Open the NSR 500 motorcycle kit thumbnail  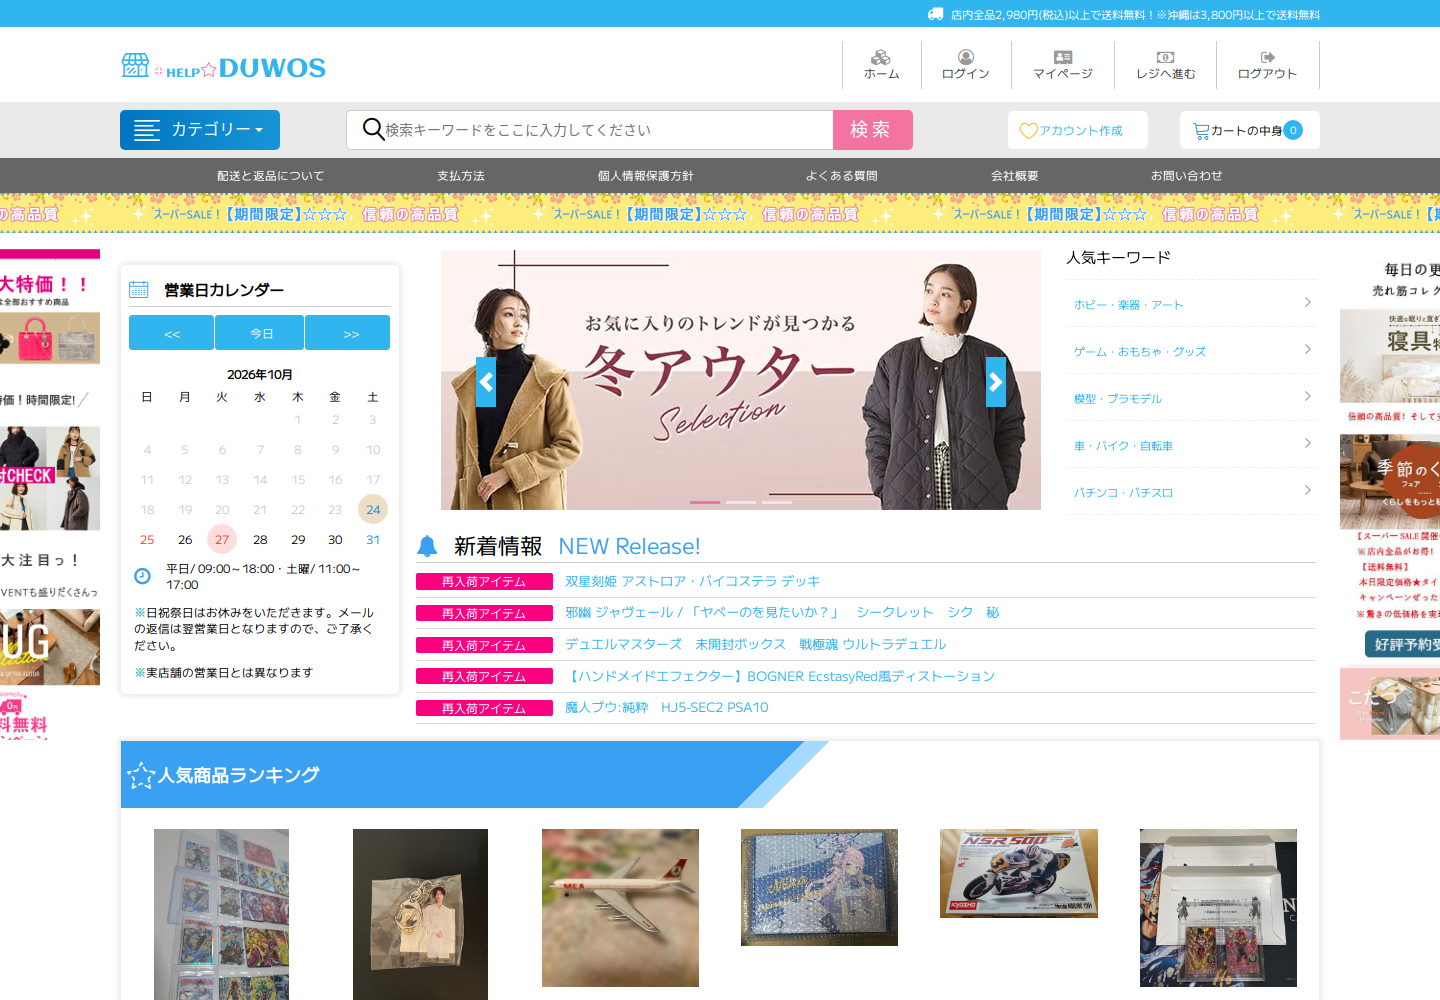pyautogui.click(x=1019, y=873)
